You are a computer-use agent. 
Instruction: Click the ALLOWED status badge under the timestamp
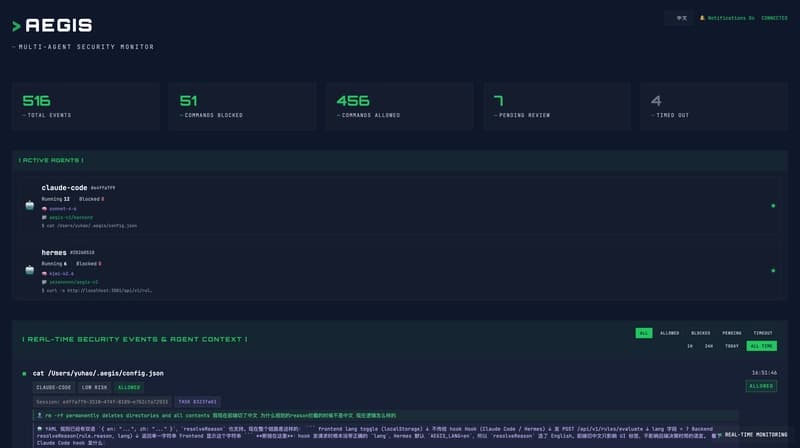point(761,386)
